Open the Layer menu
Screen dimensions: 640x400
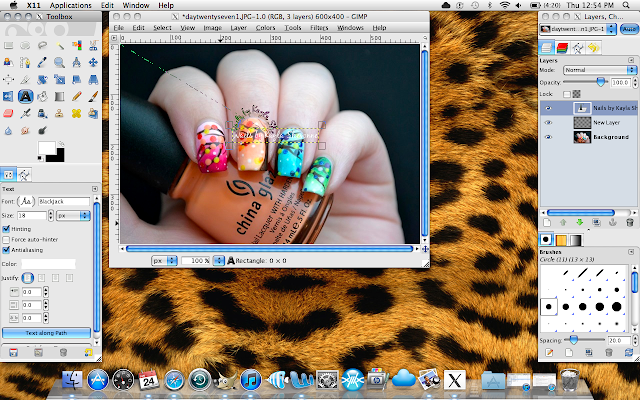tap(238, 28)
